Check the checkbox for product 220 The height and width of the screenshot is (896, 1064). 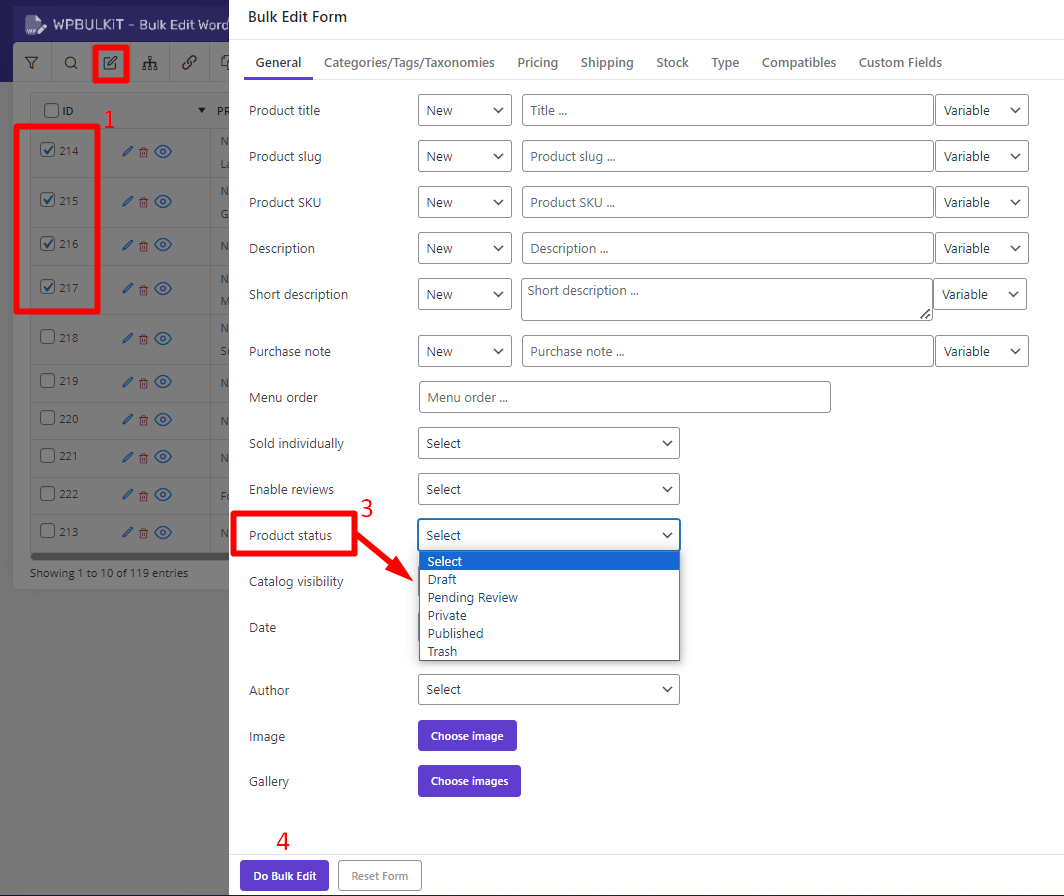49,416
